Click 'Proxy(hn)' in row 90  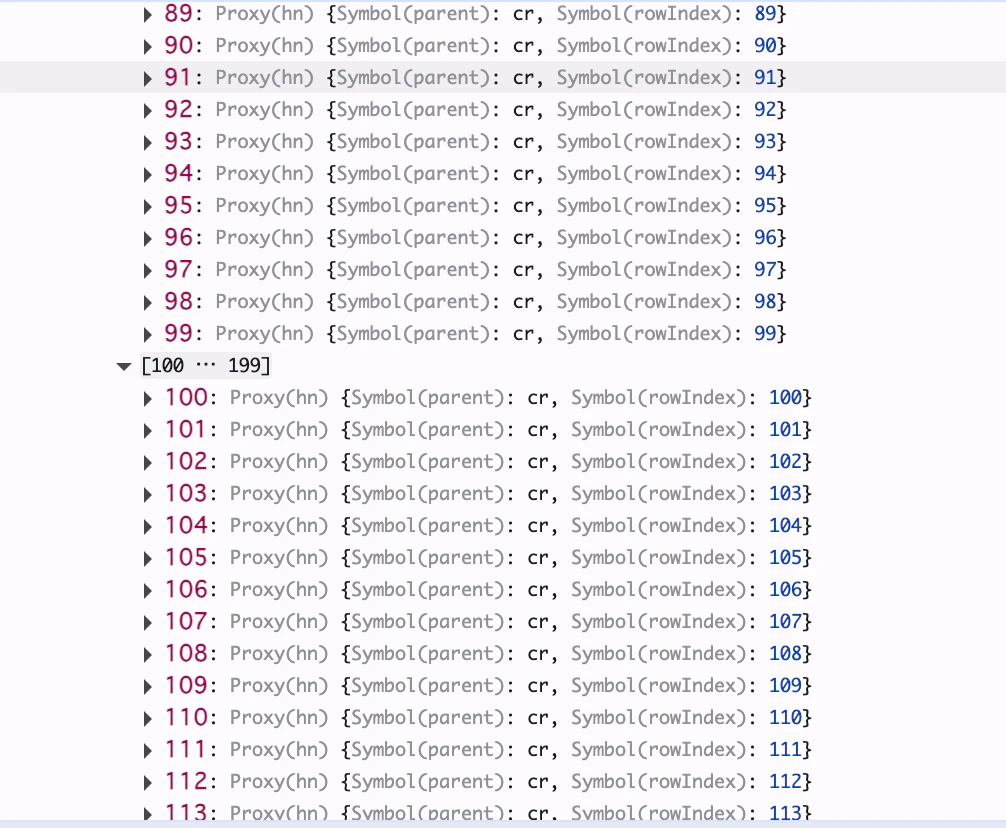264,46
